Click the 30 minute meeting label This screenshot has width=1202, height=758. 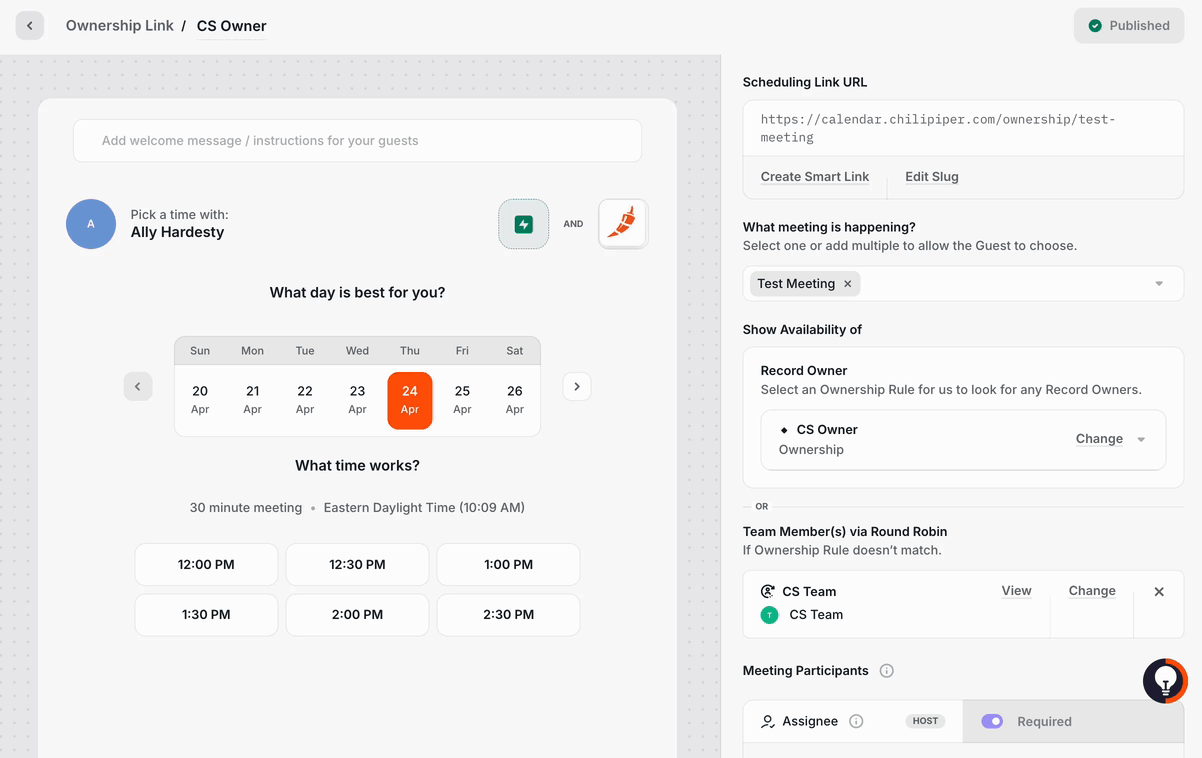click(246, 508)
